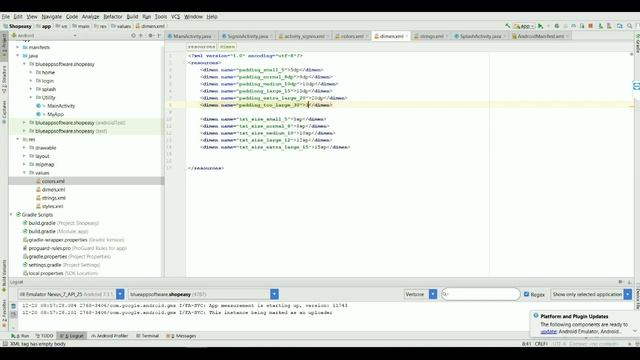Viewport: 640px width, 360px height.
Task: Click the project panel settings gear
Action: click(150, 36)
